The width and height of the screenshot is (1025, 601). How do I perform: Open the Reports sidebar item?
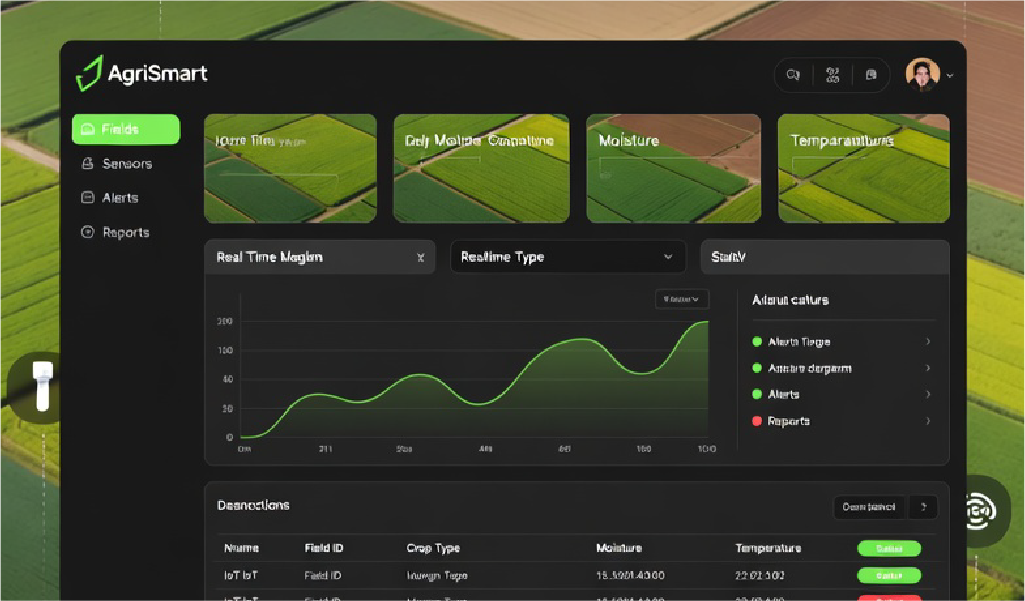[x=115, y=232]
